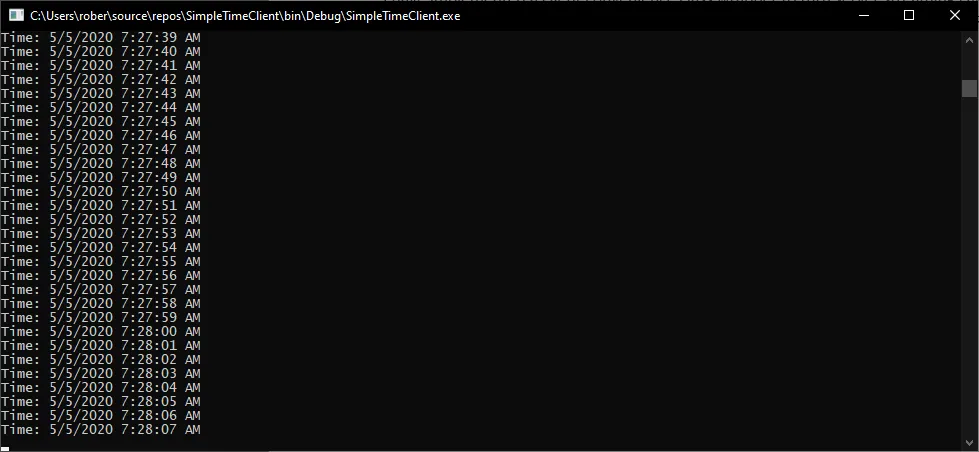This screenshot has height=452, width=979.
Task: Click the console app icon in title bar
Action: coord(16,16)
